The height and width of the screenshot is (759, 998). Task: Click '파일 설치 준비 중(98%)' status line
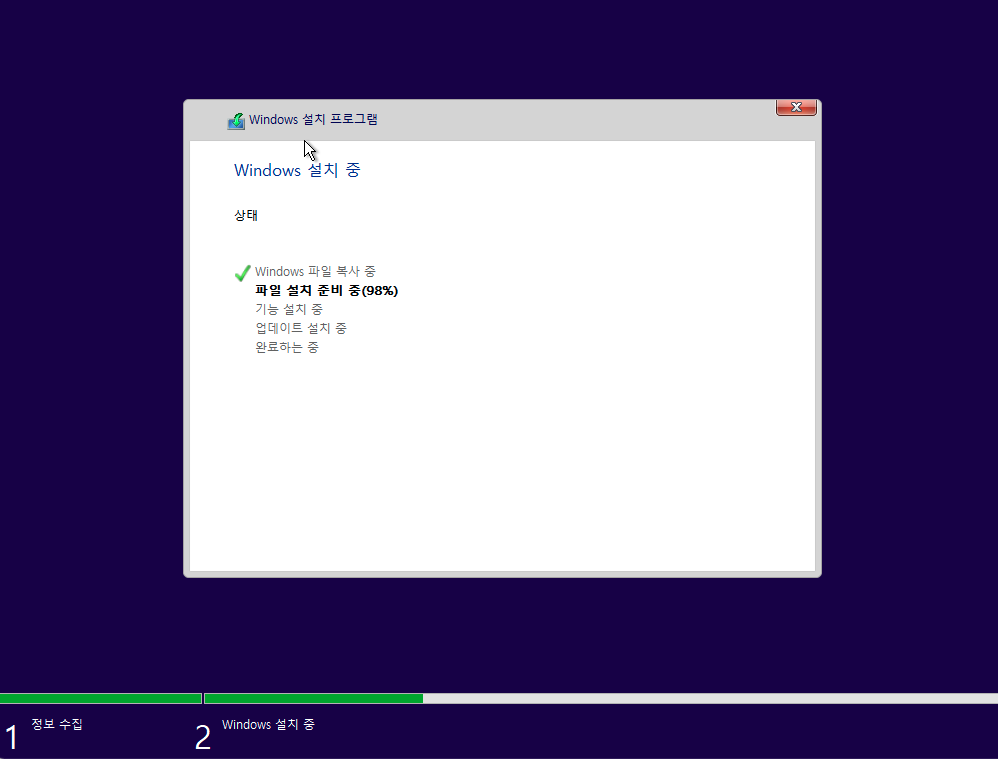pyautogui.click(x=327, y=290)
